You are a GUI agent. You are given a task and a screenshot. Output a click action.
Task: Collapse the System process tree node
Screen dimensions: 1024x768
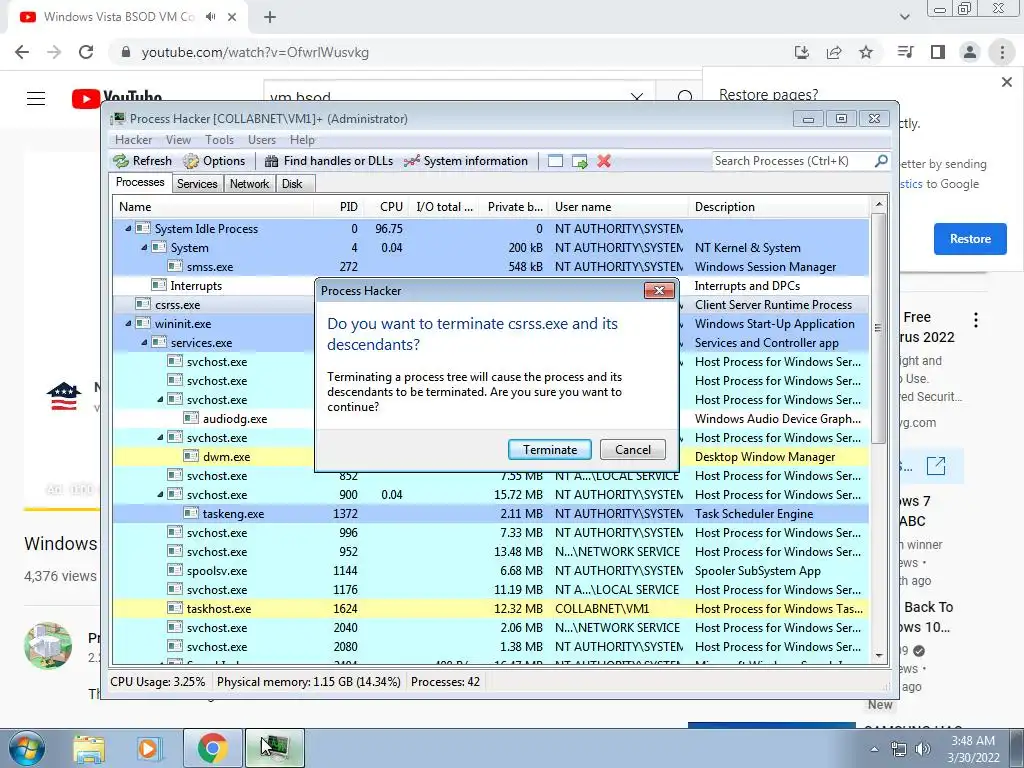pyautogui.click(x=144, y=248)
